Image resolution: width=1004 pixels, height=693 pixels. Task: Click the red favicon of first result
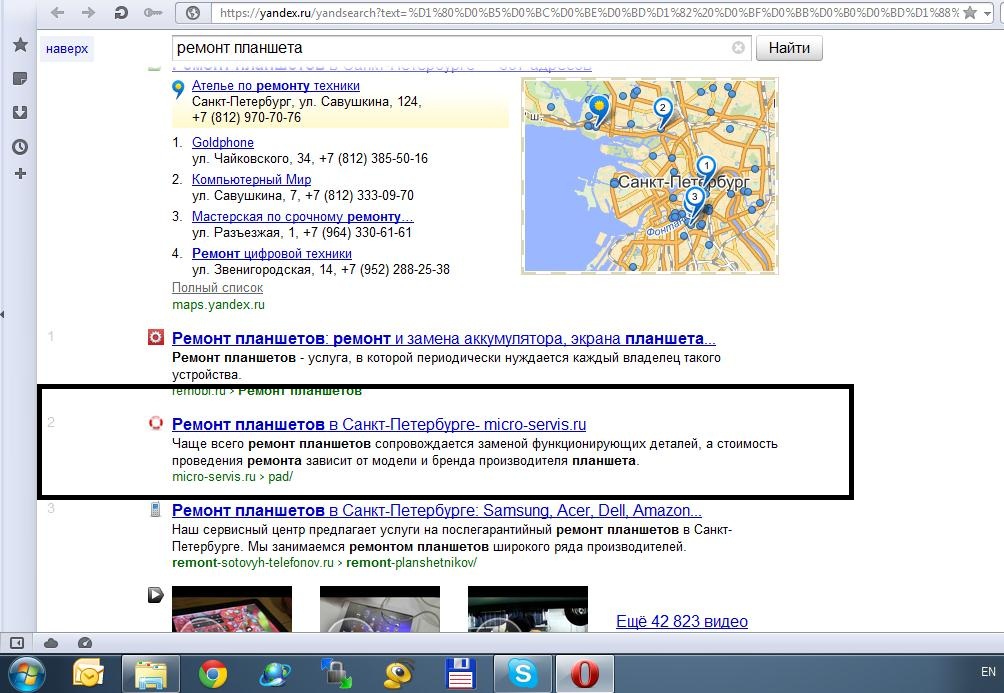(156, 337)
